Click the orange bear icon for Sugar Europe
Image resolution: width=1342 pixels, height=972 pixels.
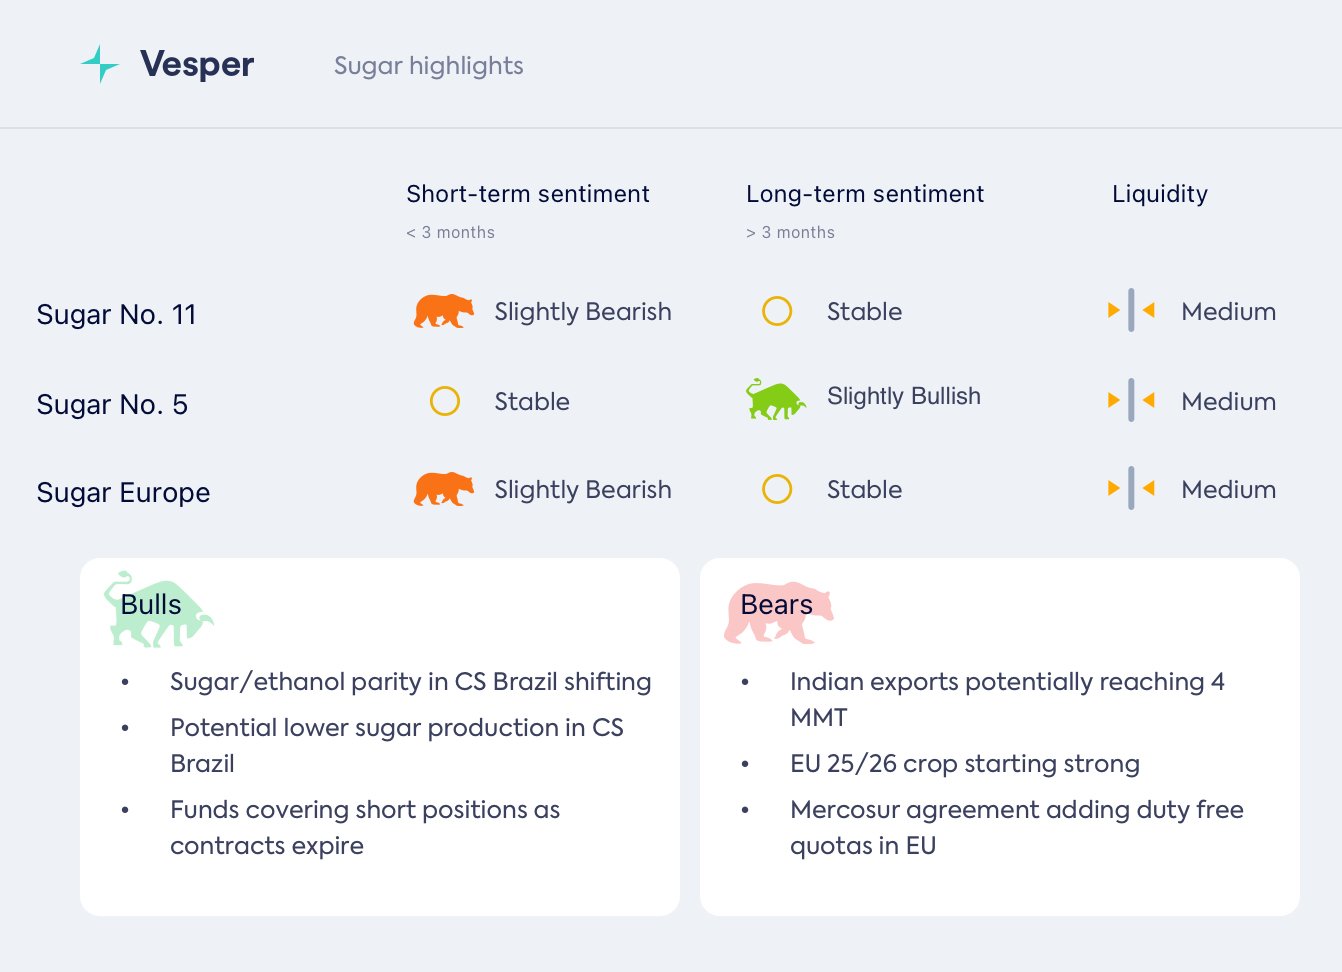point(443,489)
